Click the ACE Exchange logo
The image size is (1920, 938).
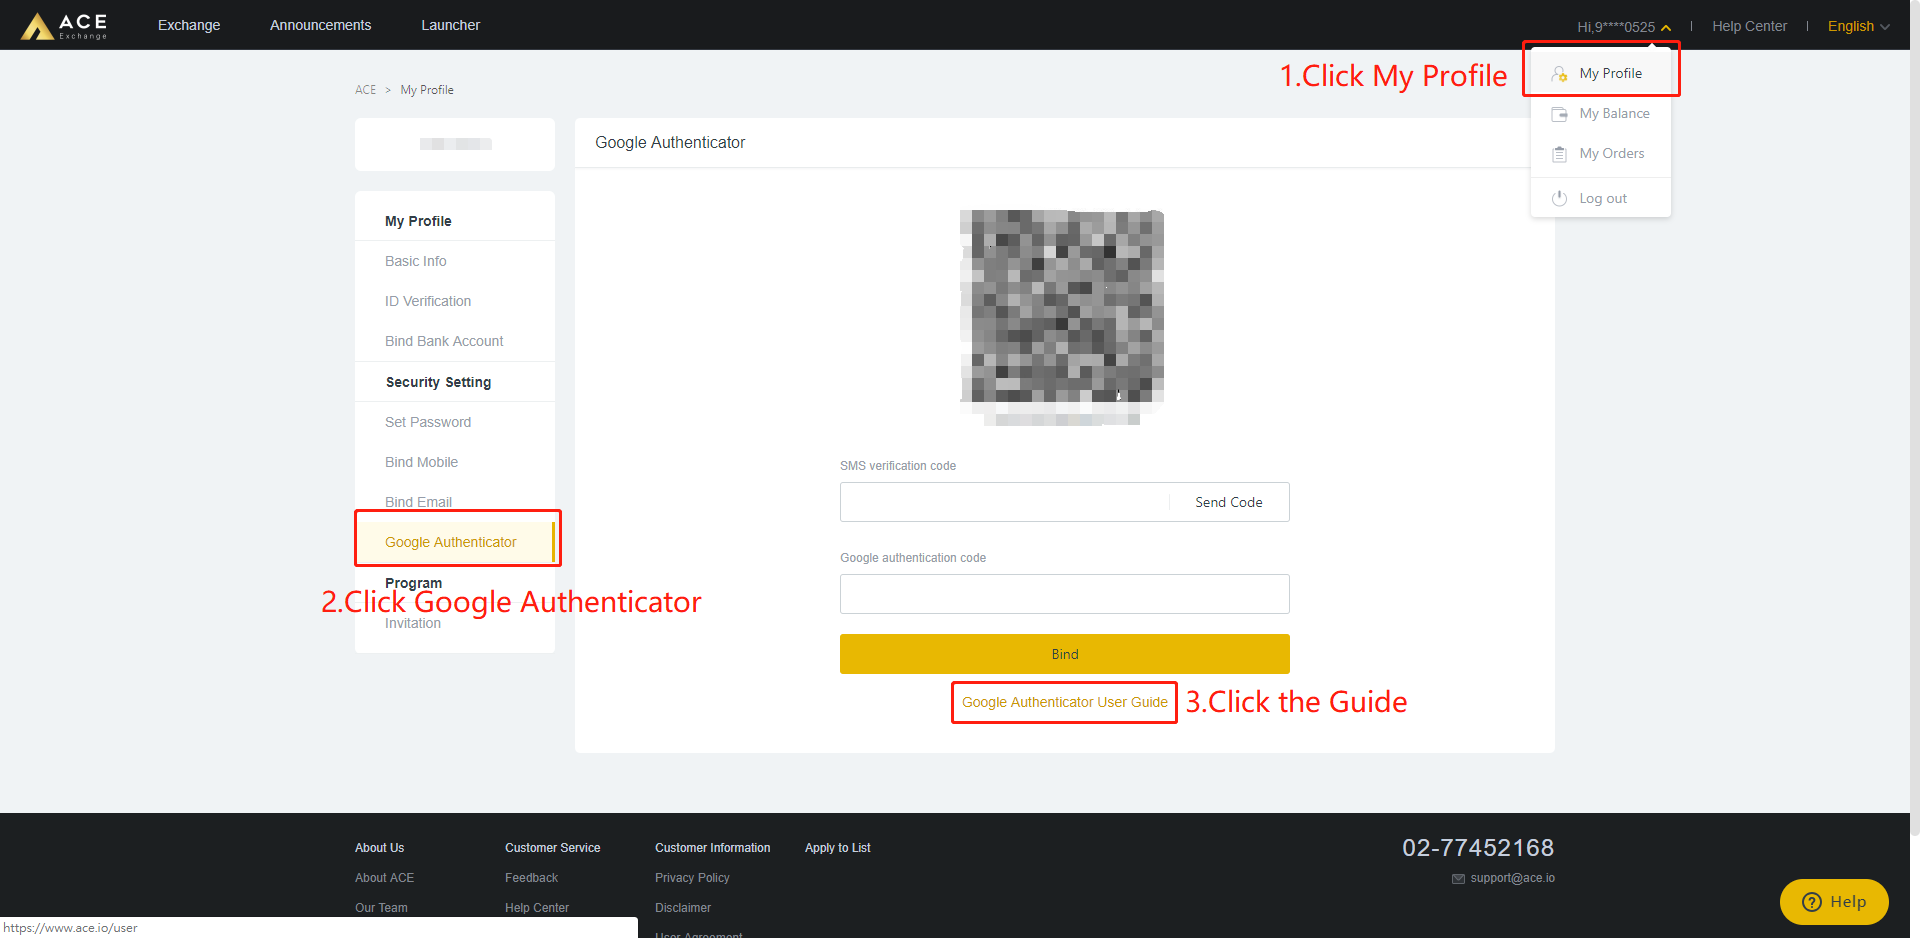(x=64, y=26)
